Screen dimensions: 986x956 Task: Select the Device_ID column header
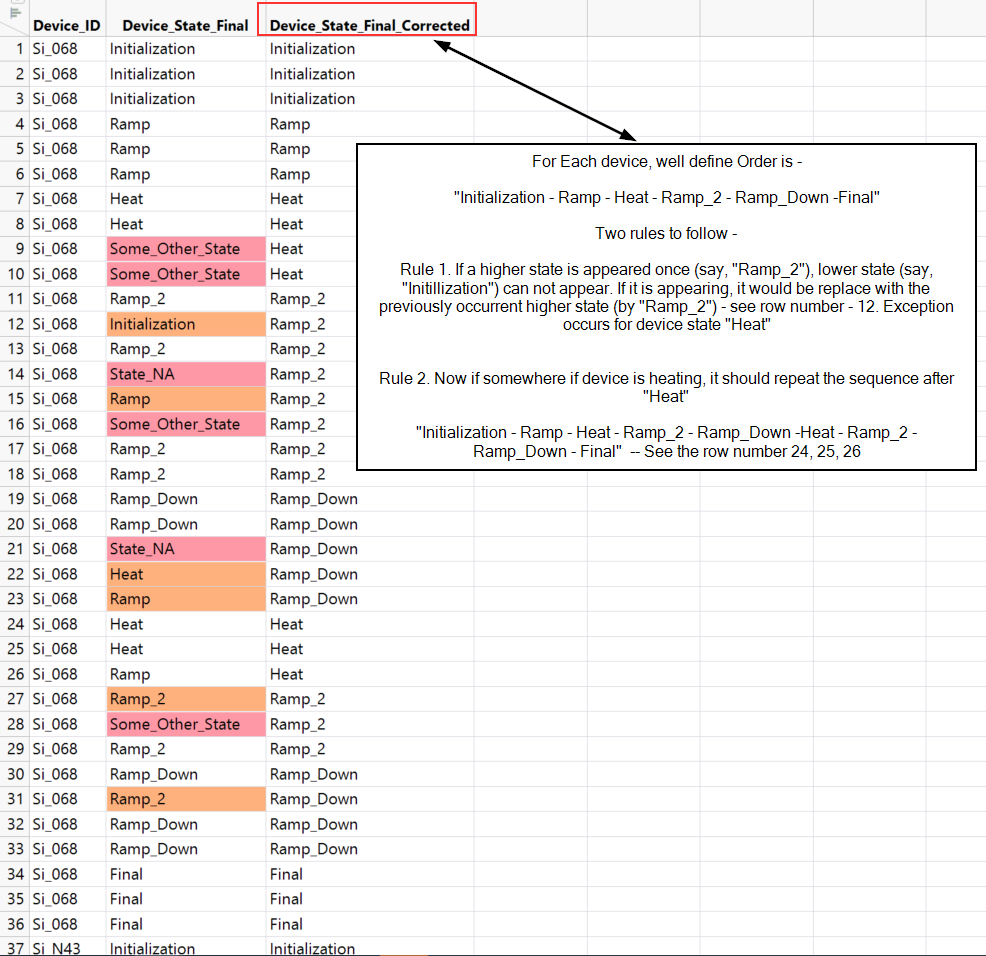pyautogui.click(x=66, y=25)
